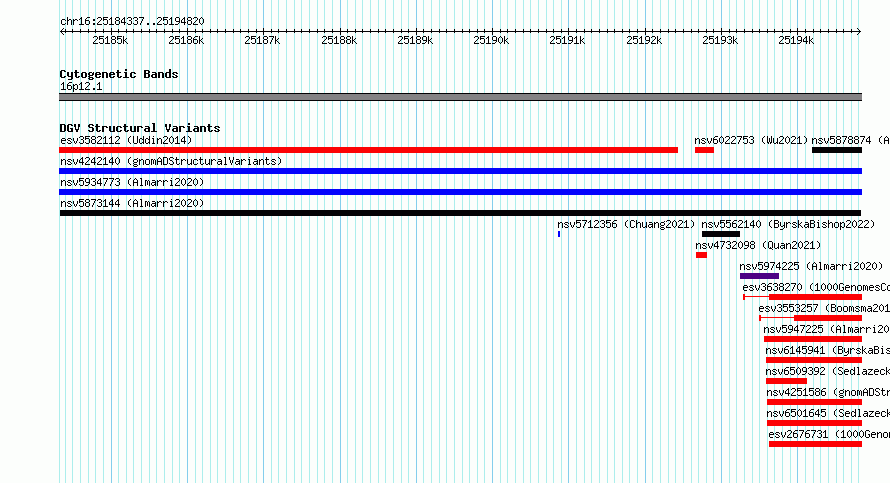
Task: Open the nsv5878874 variant label
Action: click(x=850, y=140)
